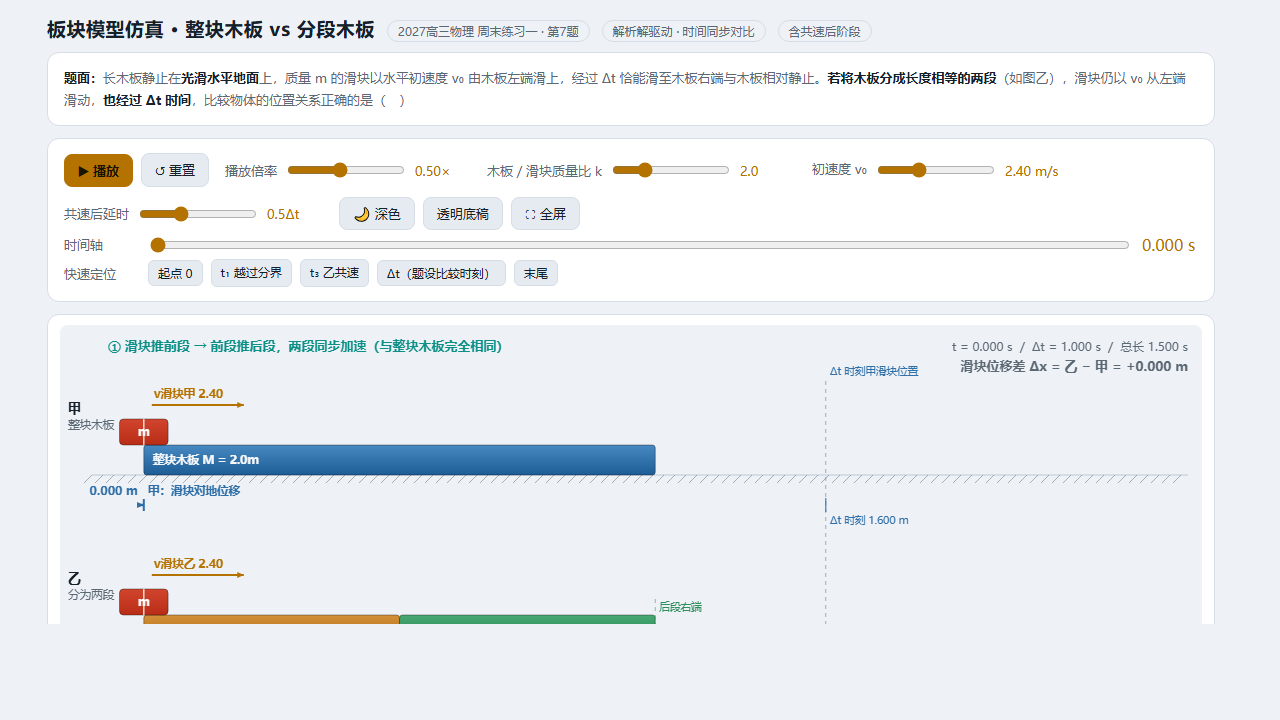1280x720 pixels.
Task: Click the v滑块乙 2.40 velocity label
Action: point(188,563)
